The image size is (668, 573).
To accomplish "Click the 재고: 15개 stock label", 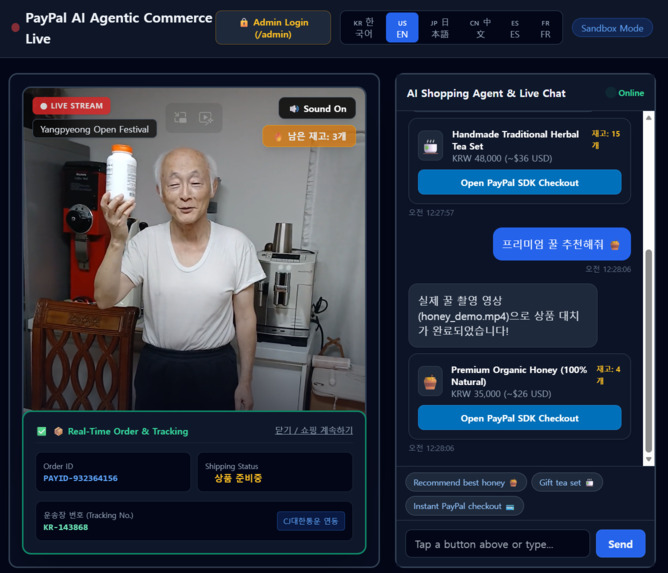I will click(605, 139).
